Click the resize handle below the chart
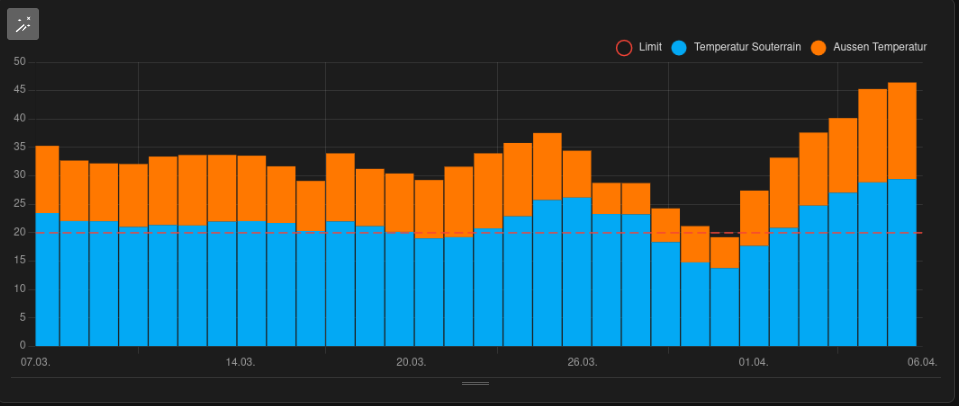959x406 pixels. (475, 383)
